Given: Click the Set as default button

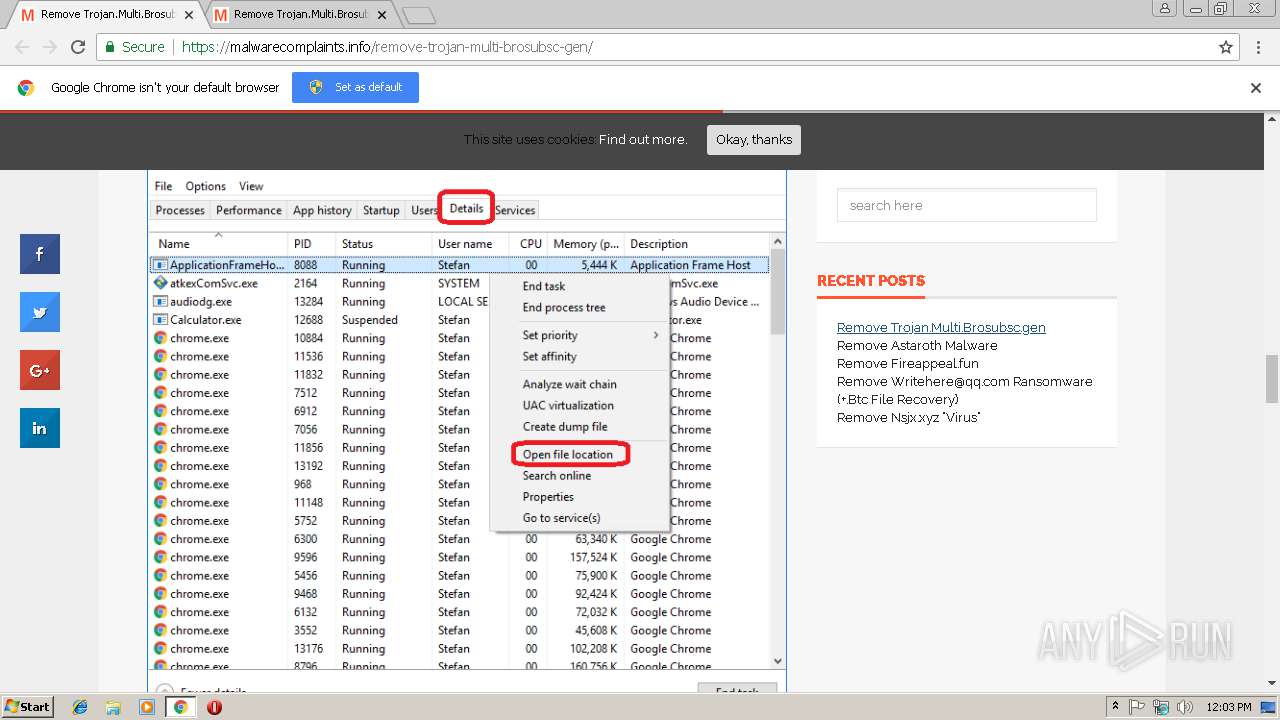Looking at the screenshot, I should (355, 88).
